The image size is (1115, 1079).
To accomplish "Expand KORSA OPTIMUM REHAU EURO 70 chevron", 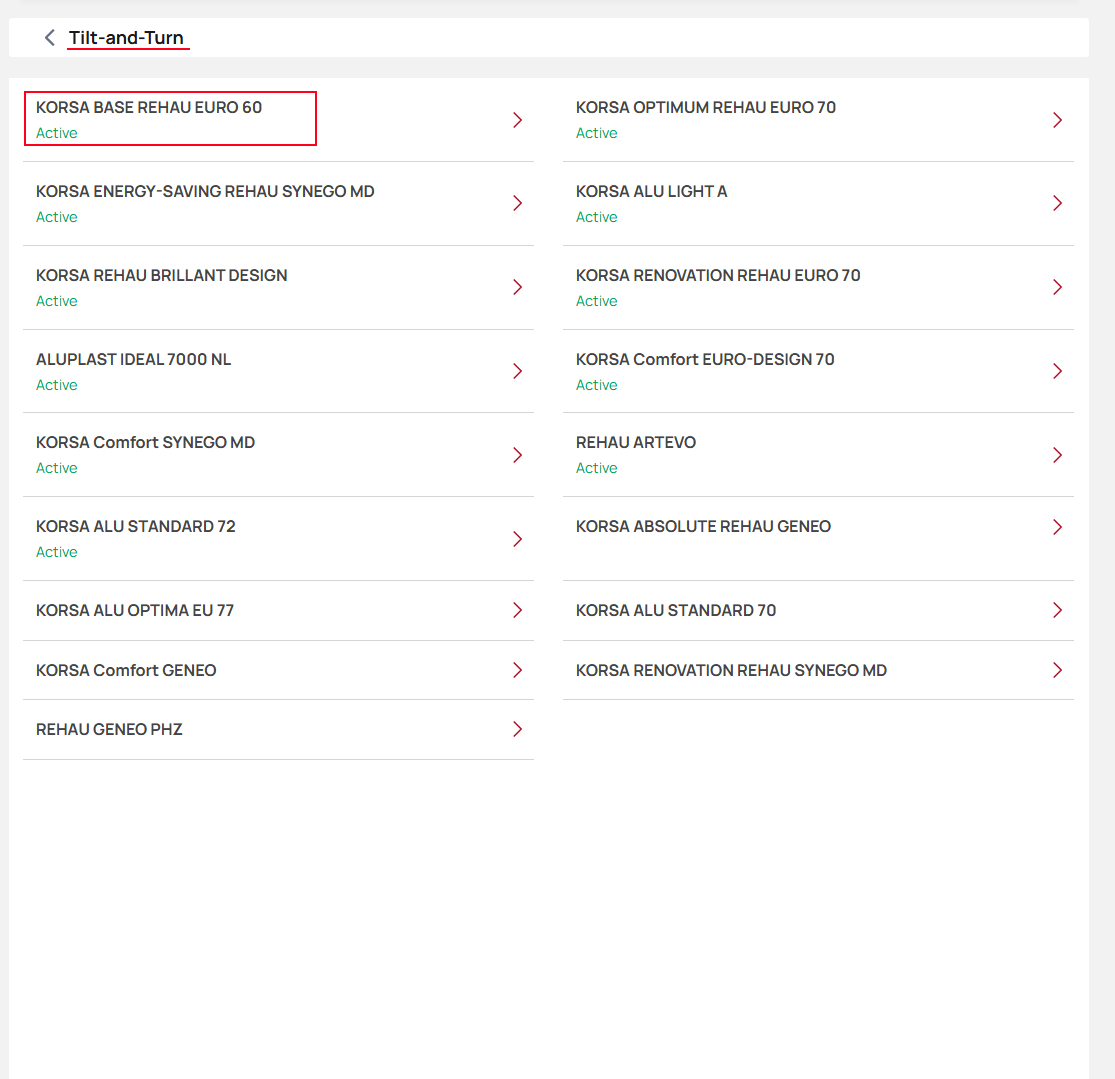I will (1057, 120).
